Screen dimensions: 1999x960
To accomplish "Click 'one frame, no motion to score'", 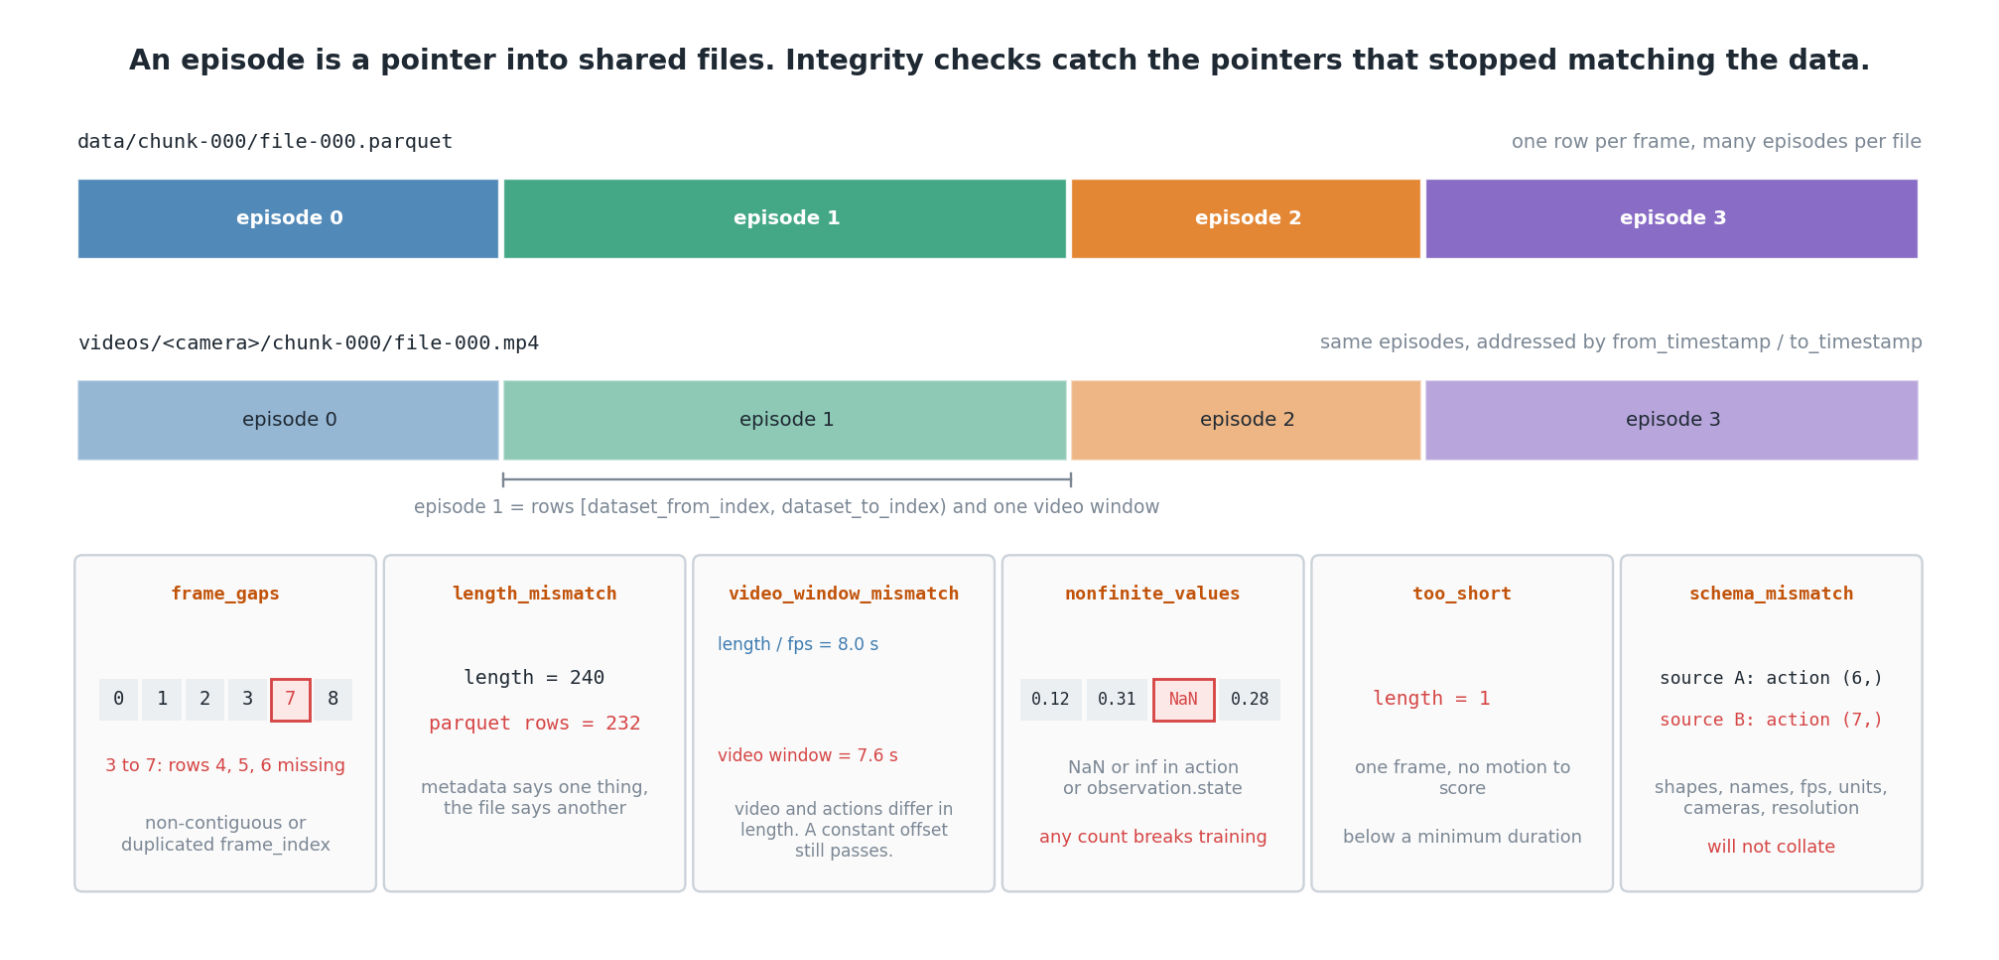I will pos(1462,778).
